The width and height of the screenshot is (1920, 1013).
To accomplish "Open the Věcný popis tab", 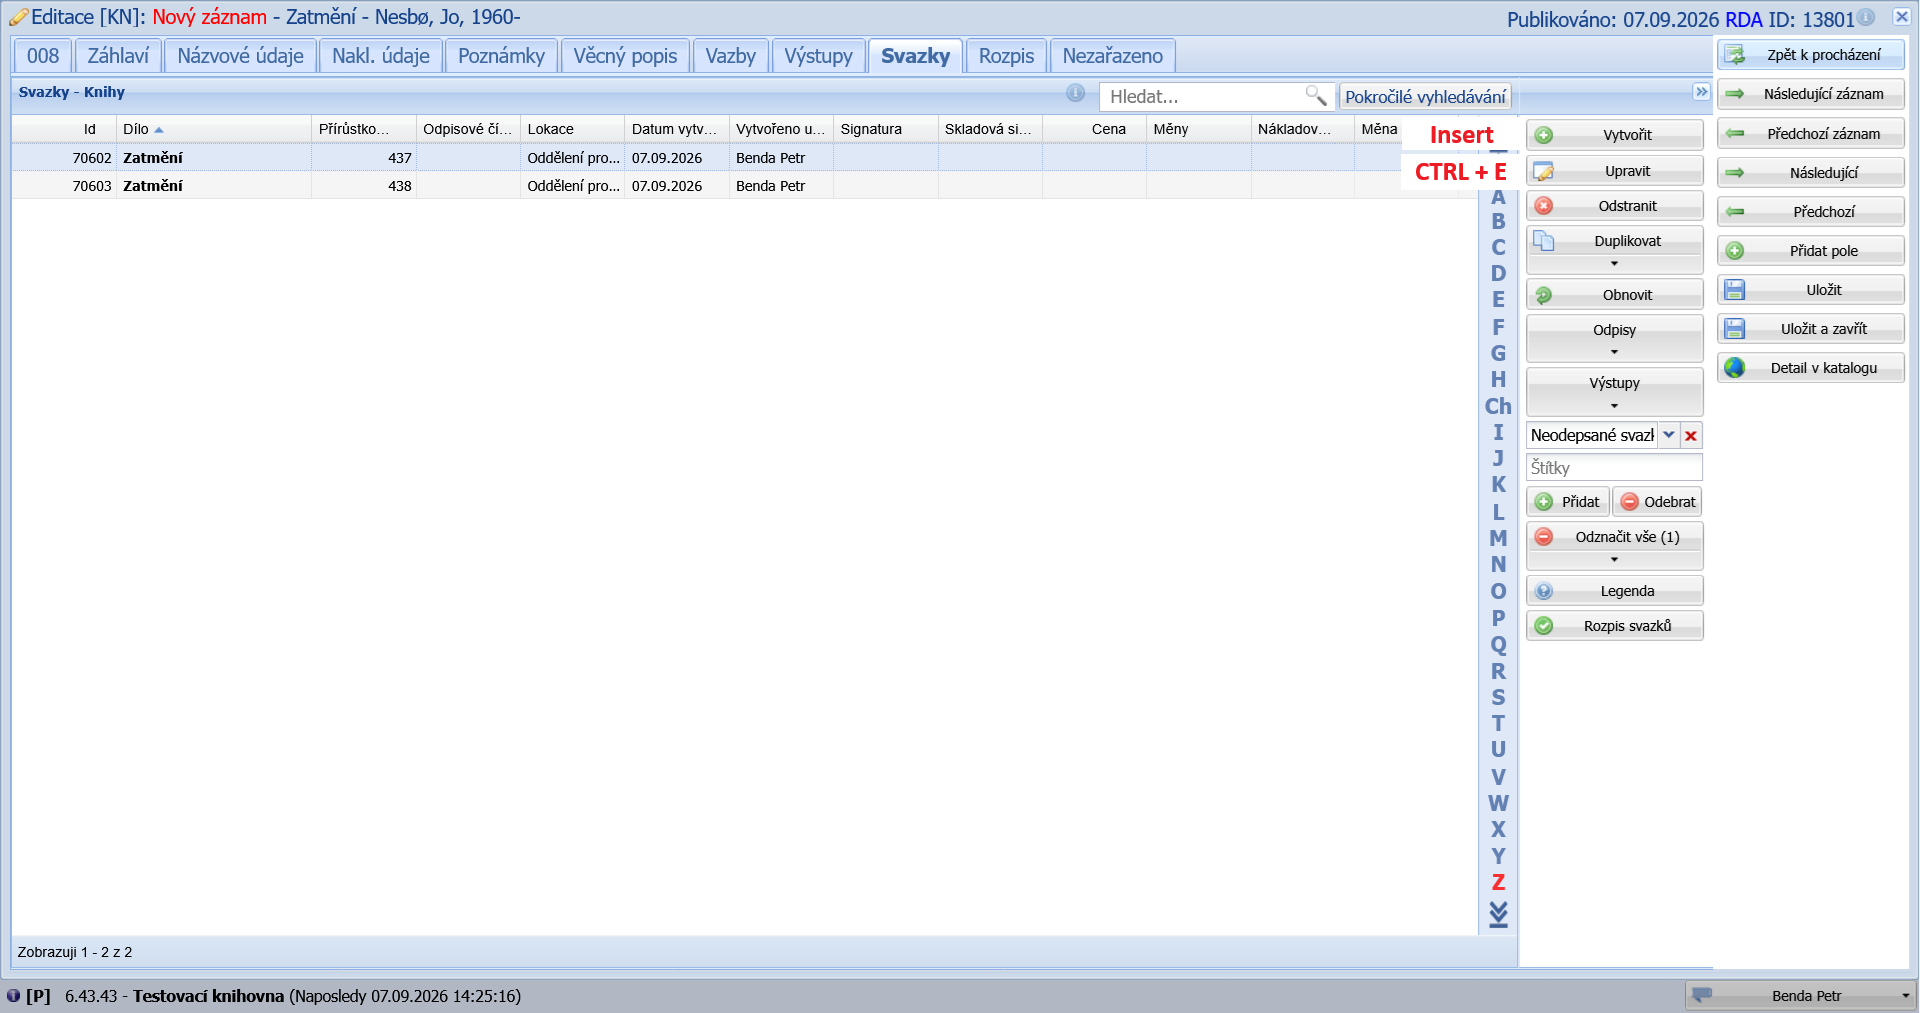I will coord(625,56).
